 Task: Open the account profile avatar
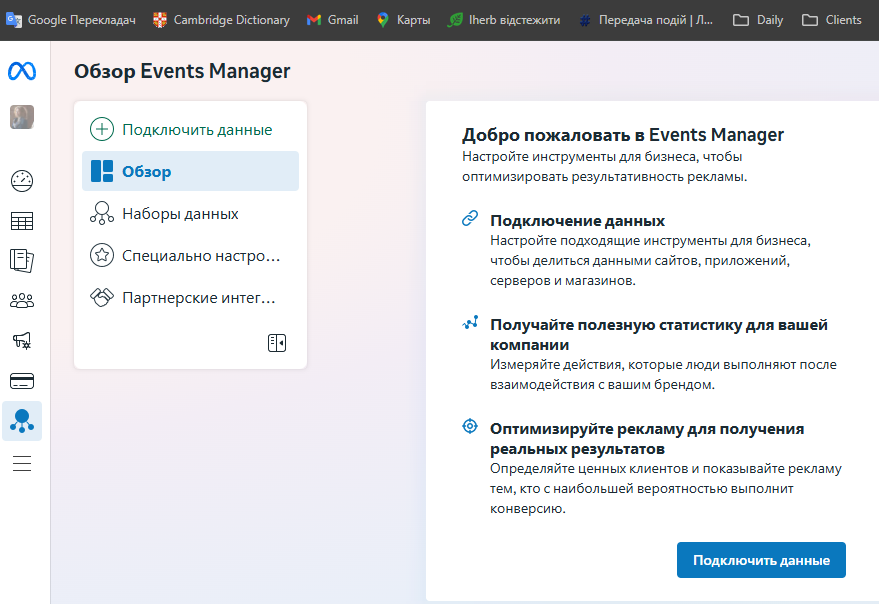pyautogui.click(x=22, y=117)
